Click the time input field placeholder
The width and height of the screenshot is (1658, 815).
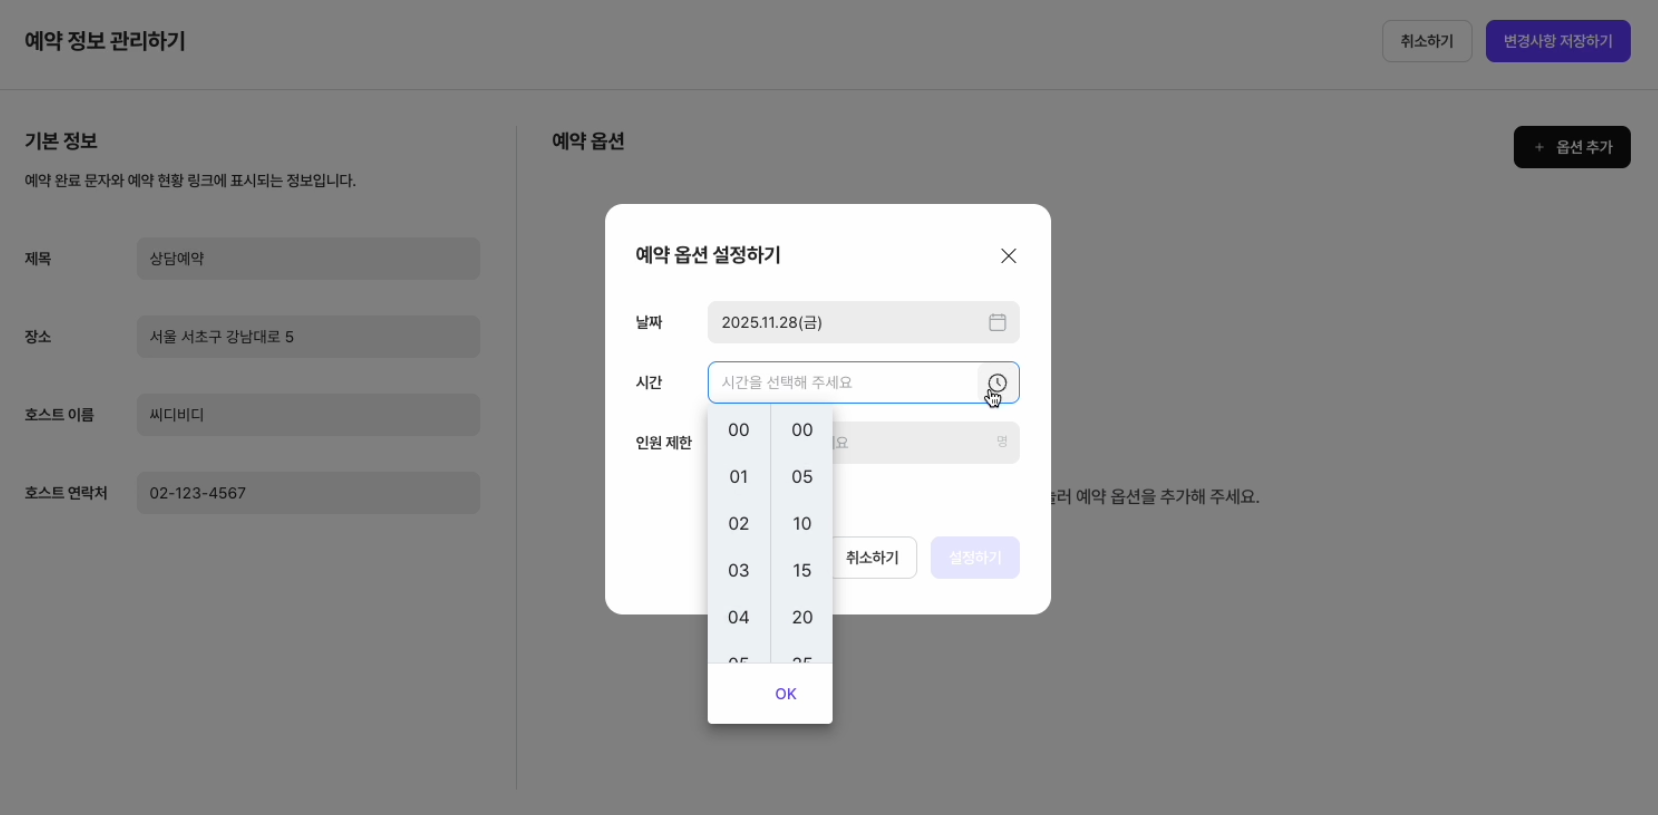coord(840,383)
